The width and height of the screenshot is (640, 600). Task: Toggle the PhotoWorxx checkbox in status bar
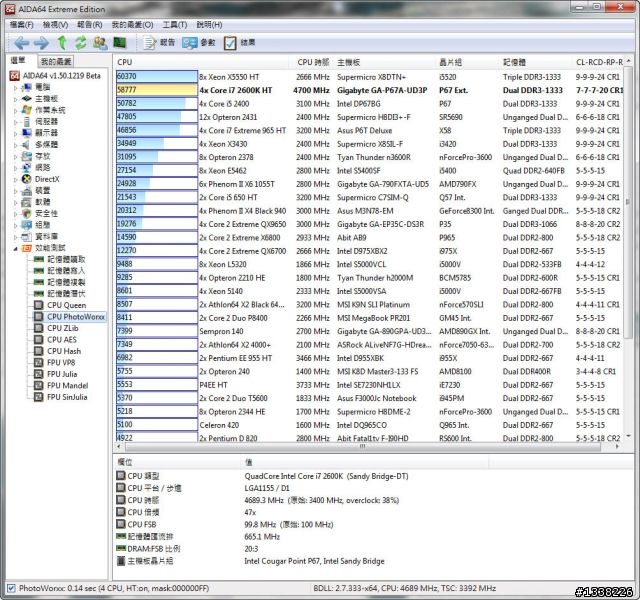pos(11,588)
